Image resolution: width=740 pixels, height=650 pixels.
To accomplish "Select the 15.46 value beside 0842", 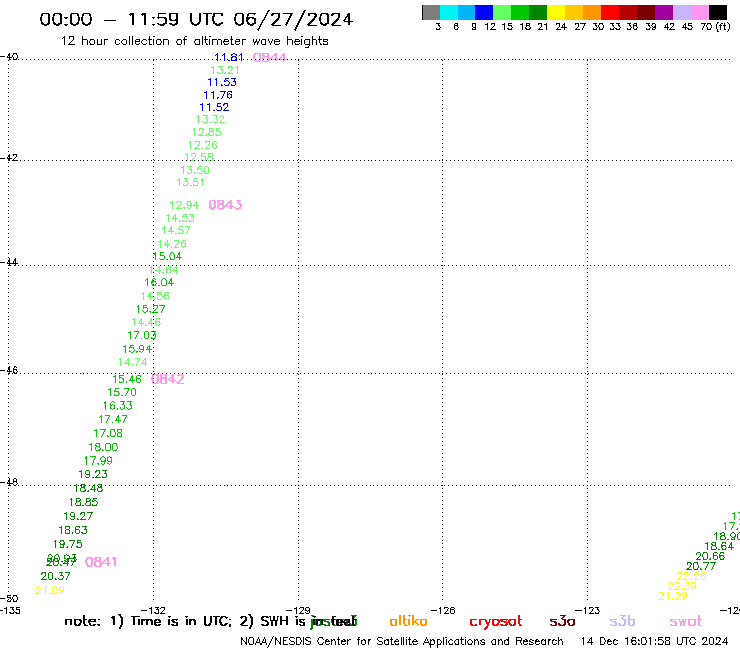I will pos(127,379).
